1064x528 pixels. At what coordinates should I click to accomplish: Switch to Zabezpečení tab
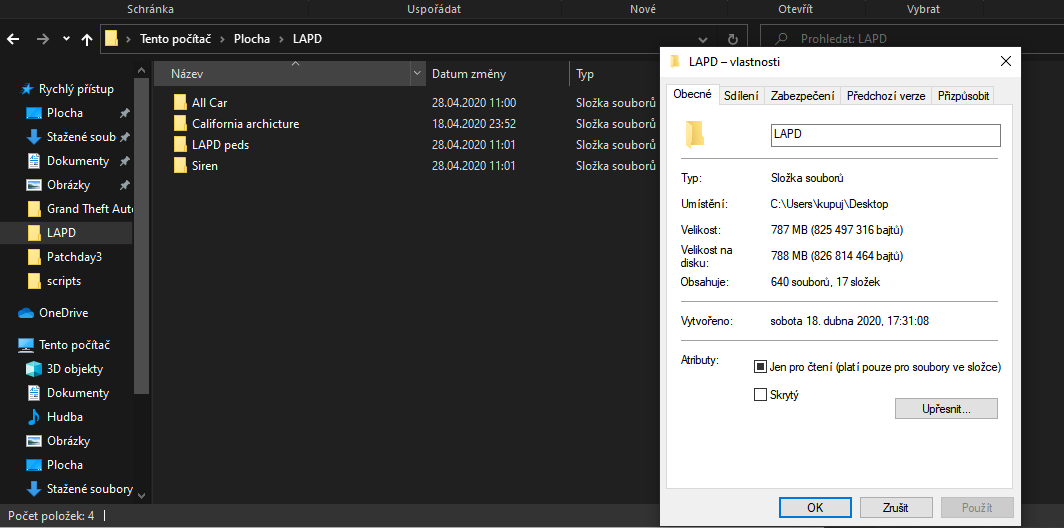click(x=803, y=96)
